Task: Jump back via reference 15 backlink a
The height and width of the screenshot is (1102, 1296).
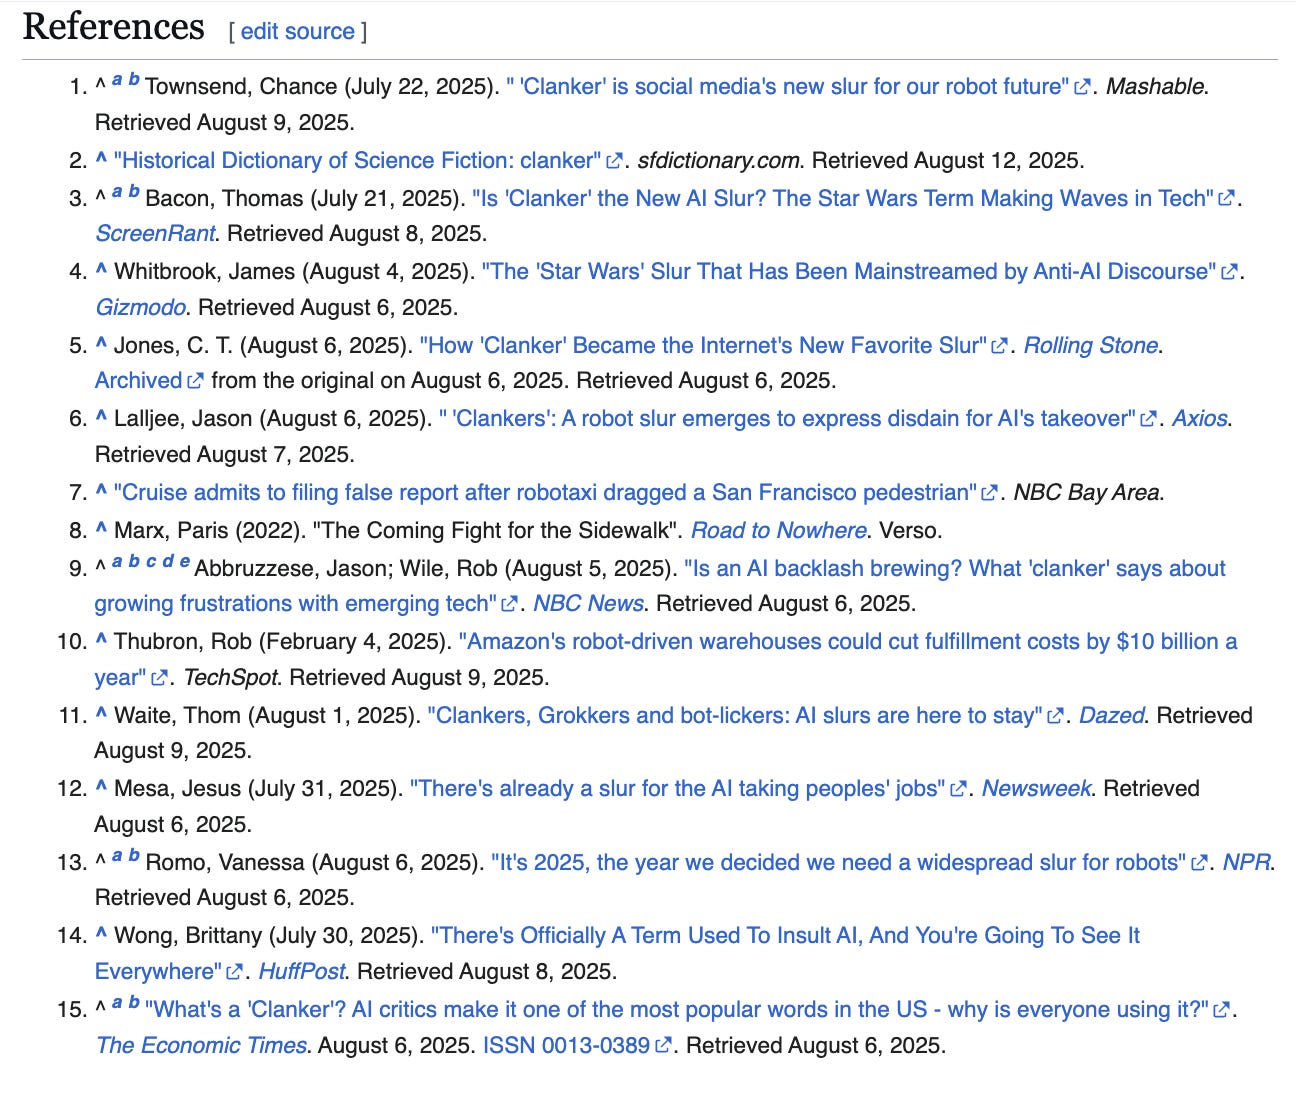Action: pyautogui.click(x=117, y=1003)
